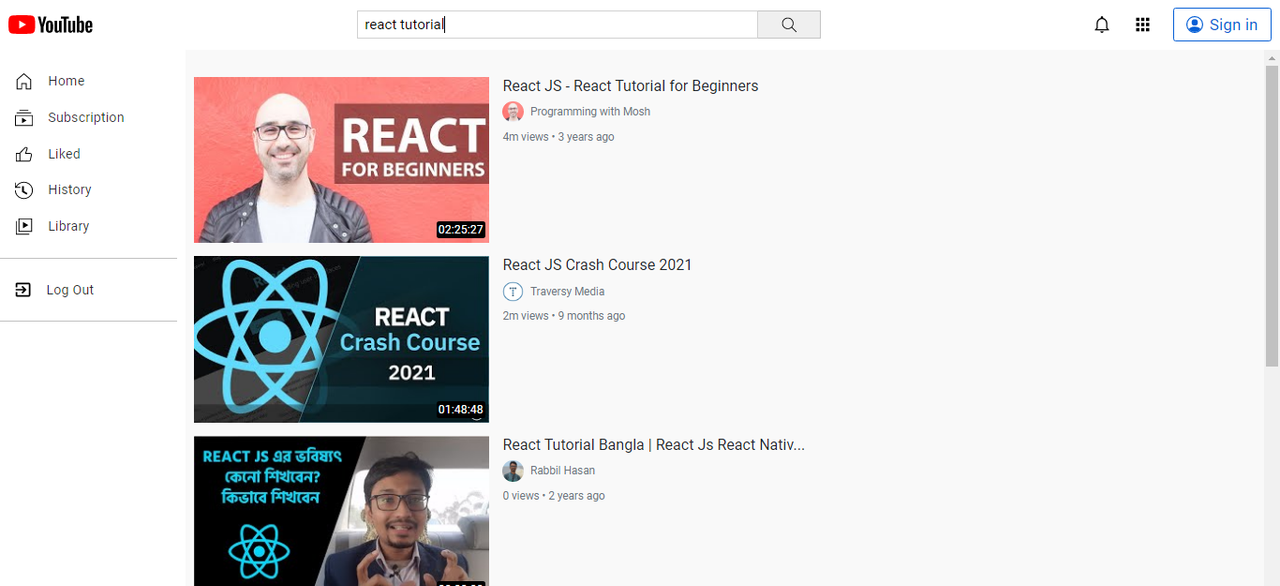
Task: Click the Sign in button
Action: coord(1222,25)
